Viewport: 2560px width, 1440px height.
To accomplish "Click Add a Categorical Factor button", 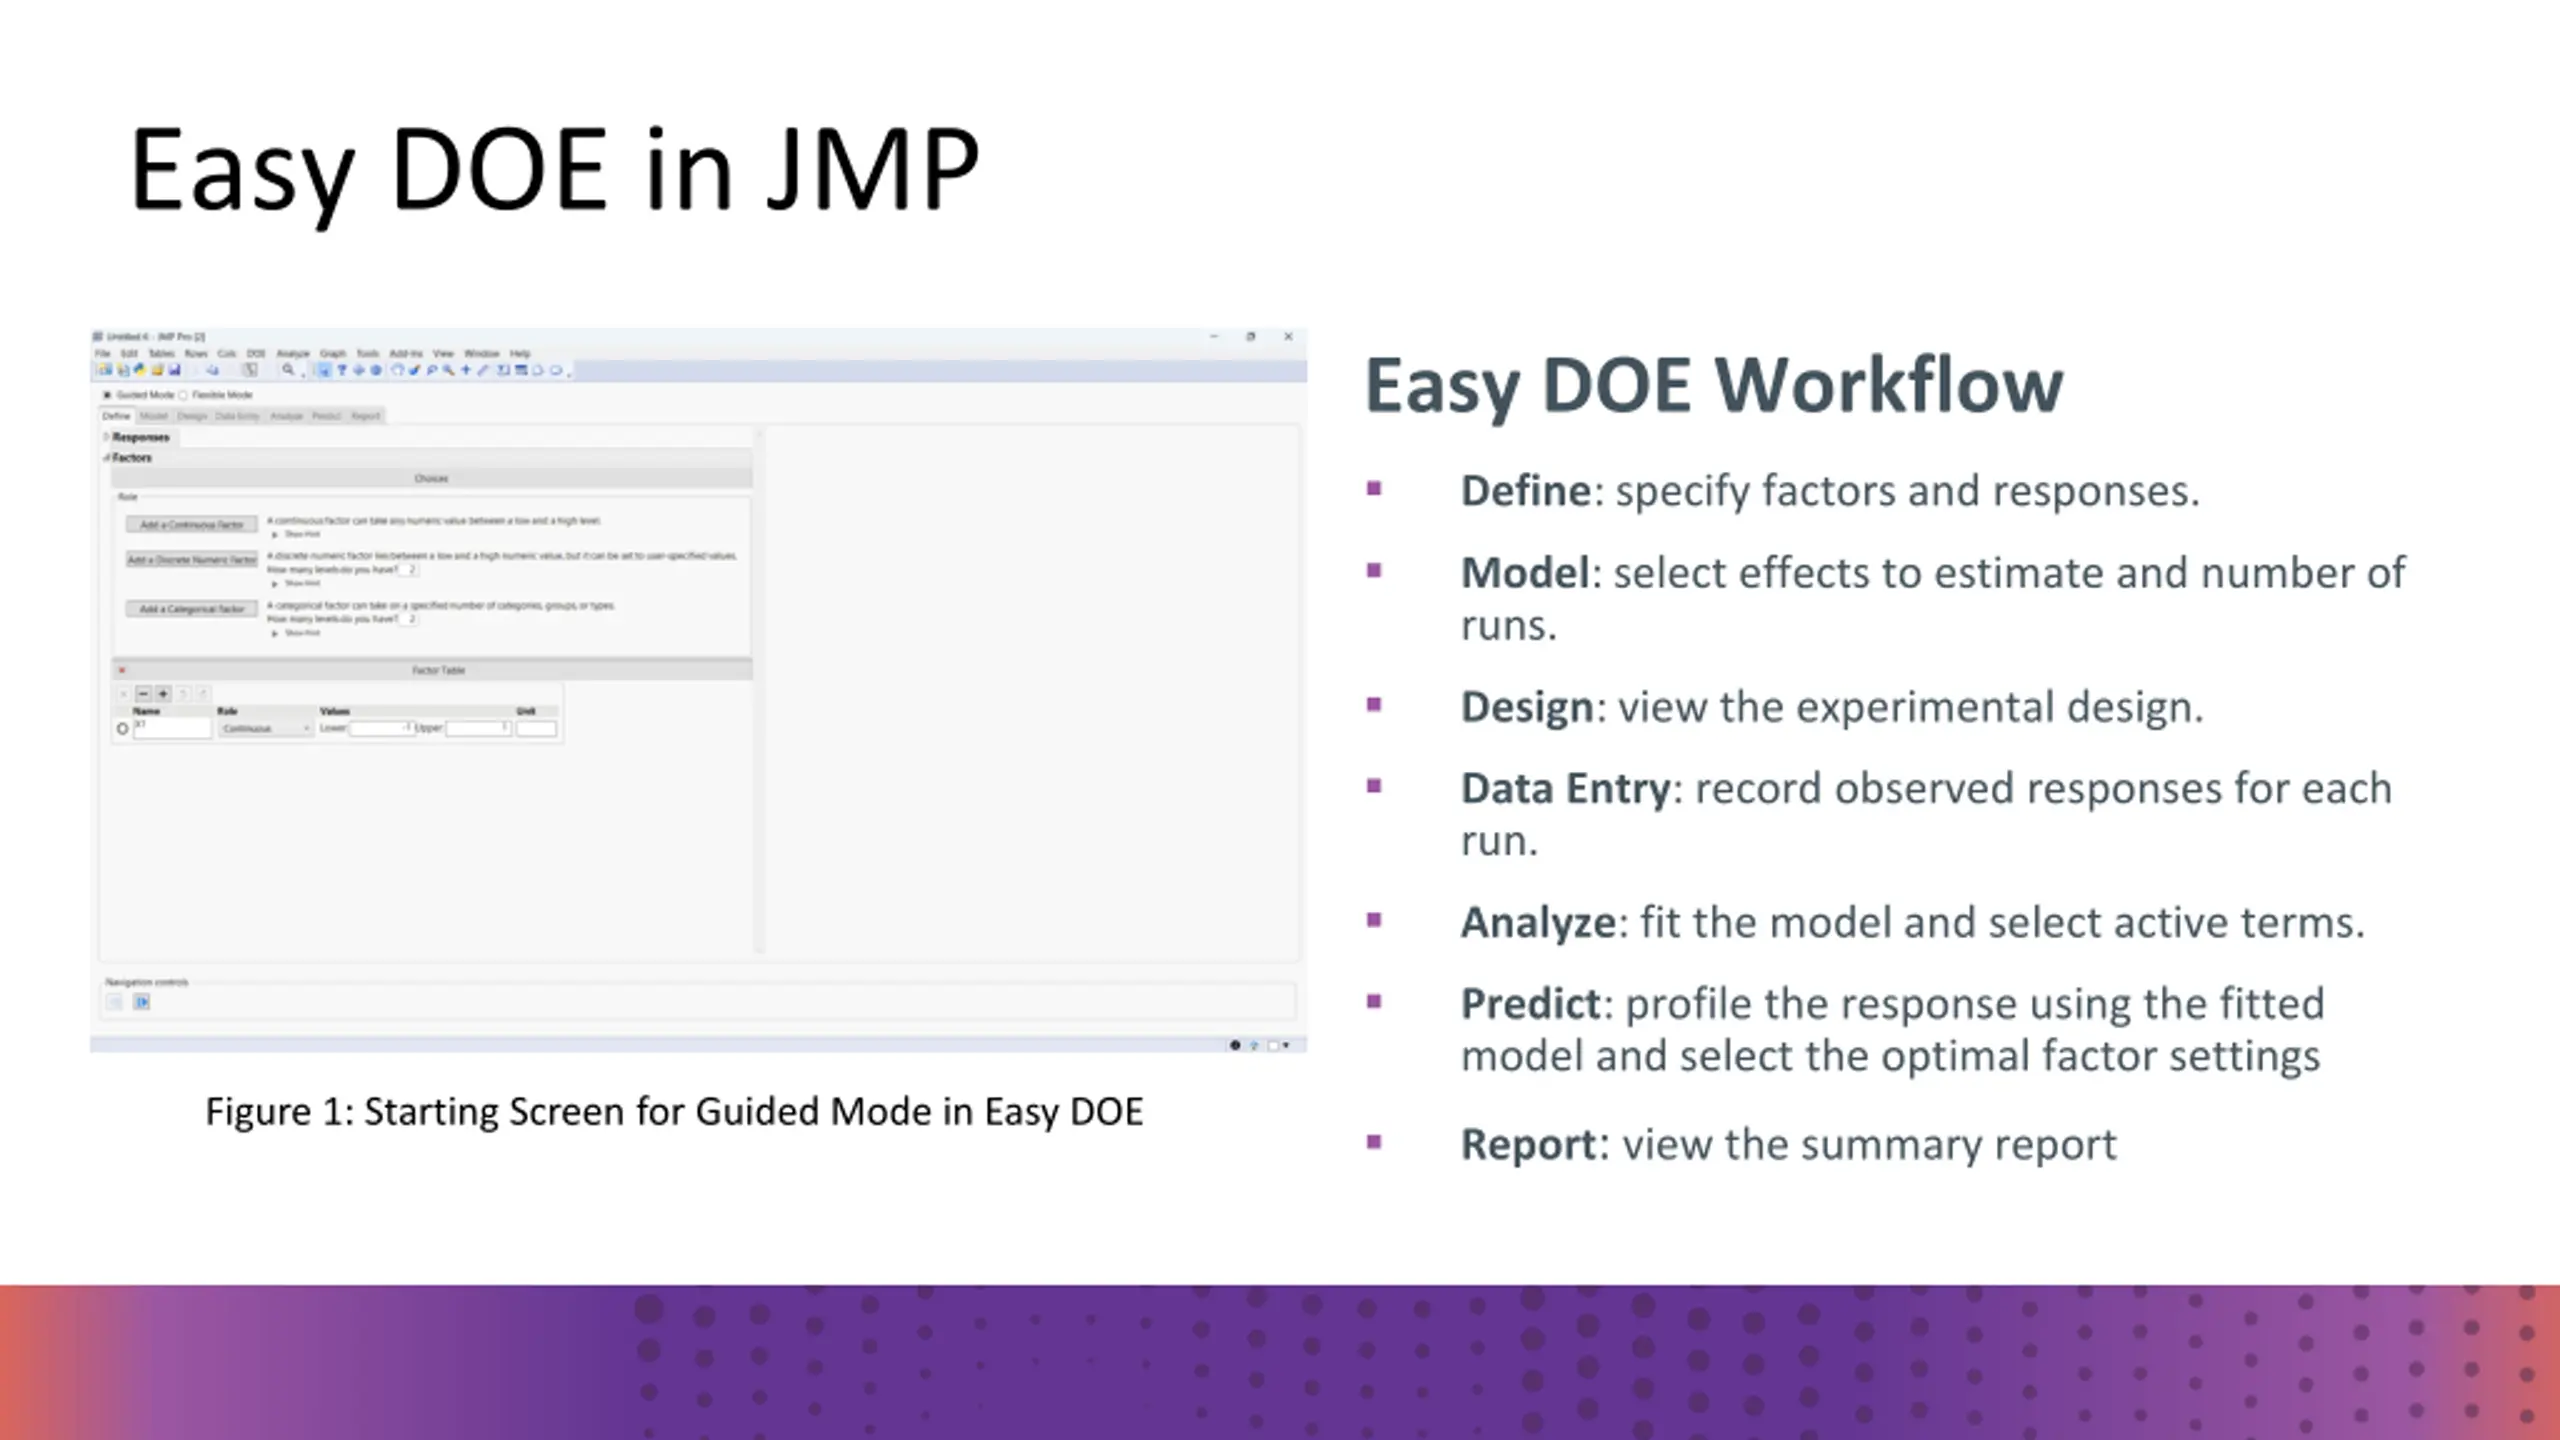I will point(192,608).
